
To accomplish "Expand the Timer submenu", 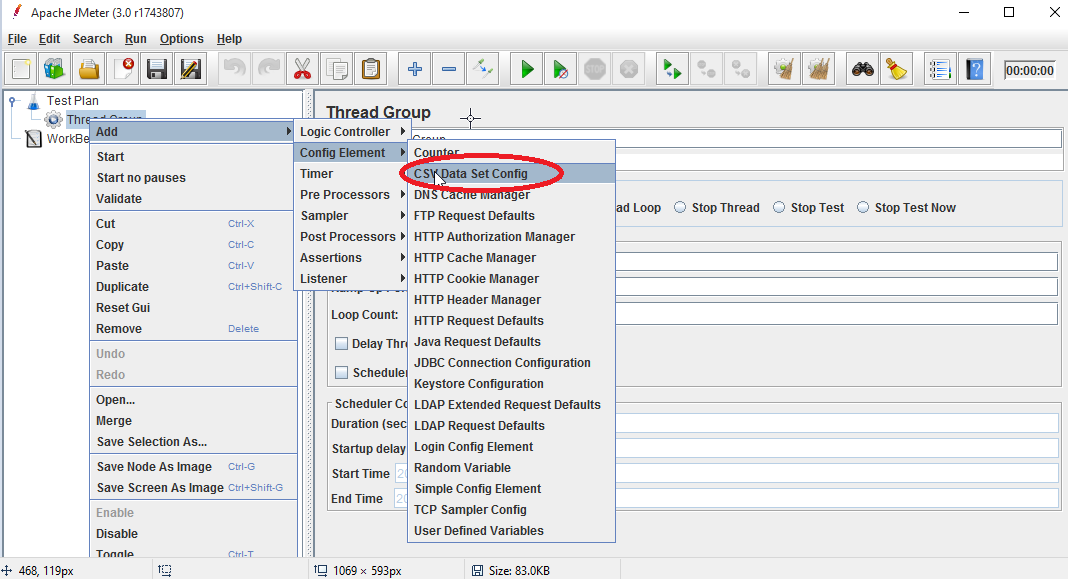I will [351, 174].
